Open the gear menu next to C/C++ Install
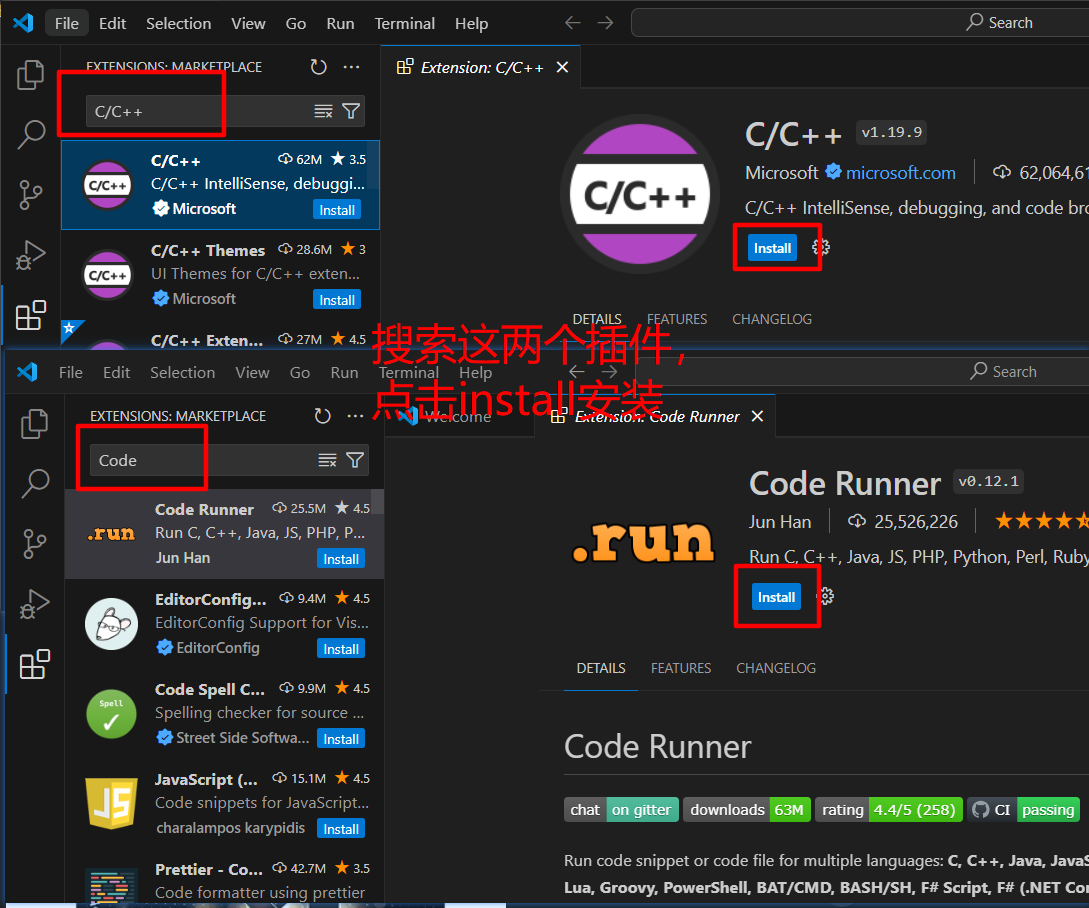1089x908 pixels. 821,248
